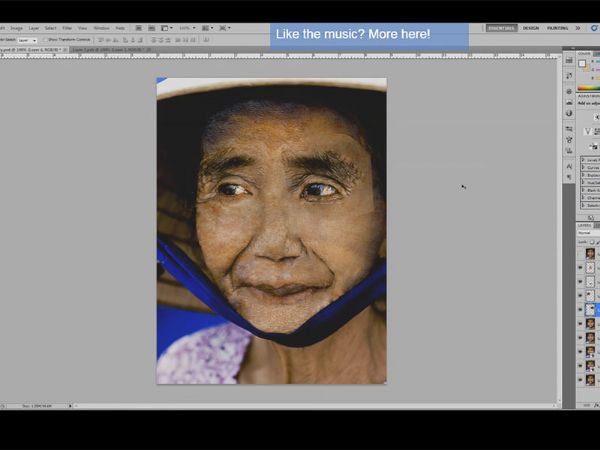Hide the sixth layer from top
Screen dimensions: 600x450
[x=580, y=324]
